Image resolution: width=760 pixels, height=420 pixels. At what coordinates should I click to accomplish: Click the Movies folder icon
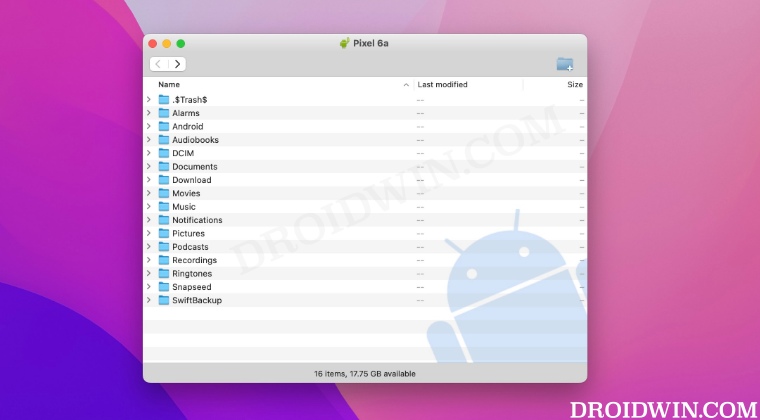point(164,193)
